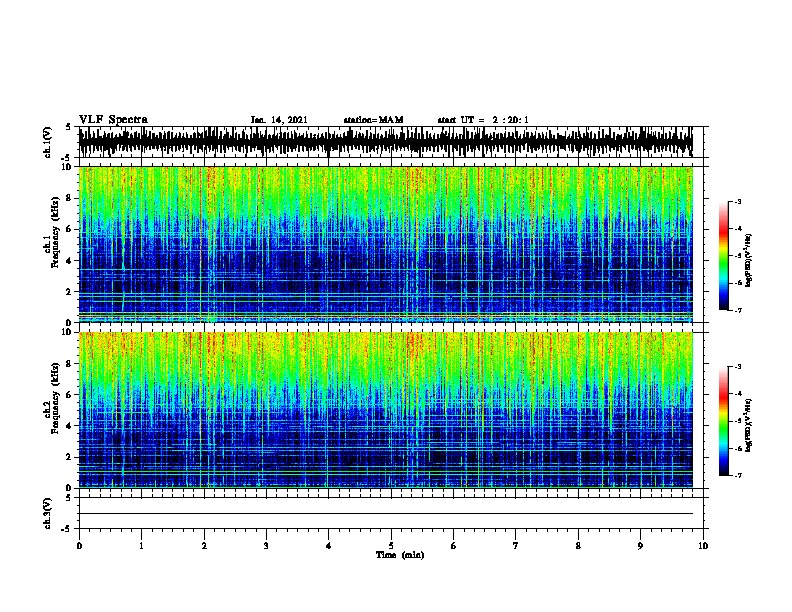Image resolution: width=792 pixels, height=612 pixels.
Task: Click inside the ch.2 spectrogram panel
Action: point(385,410)
